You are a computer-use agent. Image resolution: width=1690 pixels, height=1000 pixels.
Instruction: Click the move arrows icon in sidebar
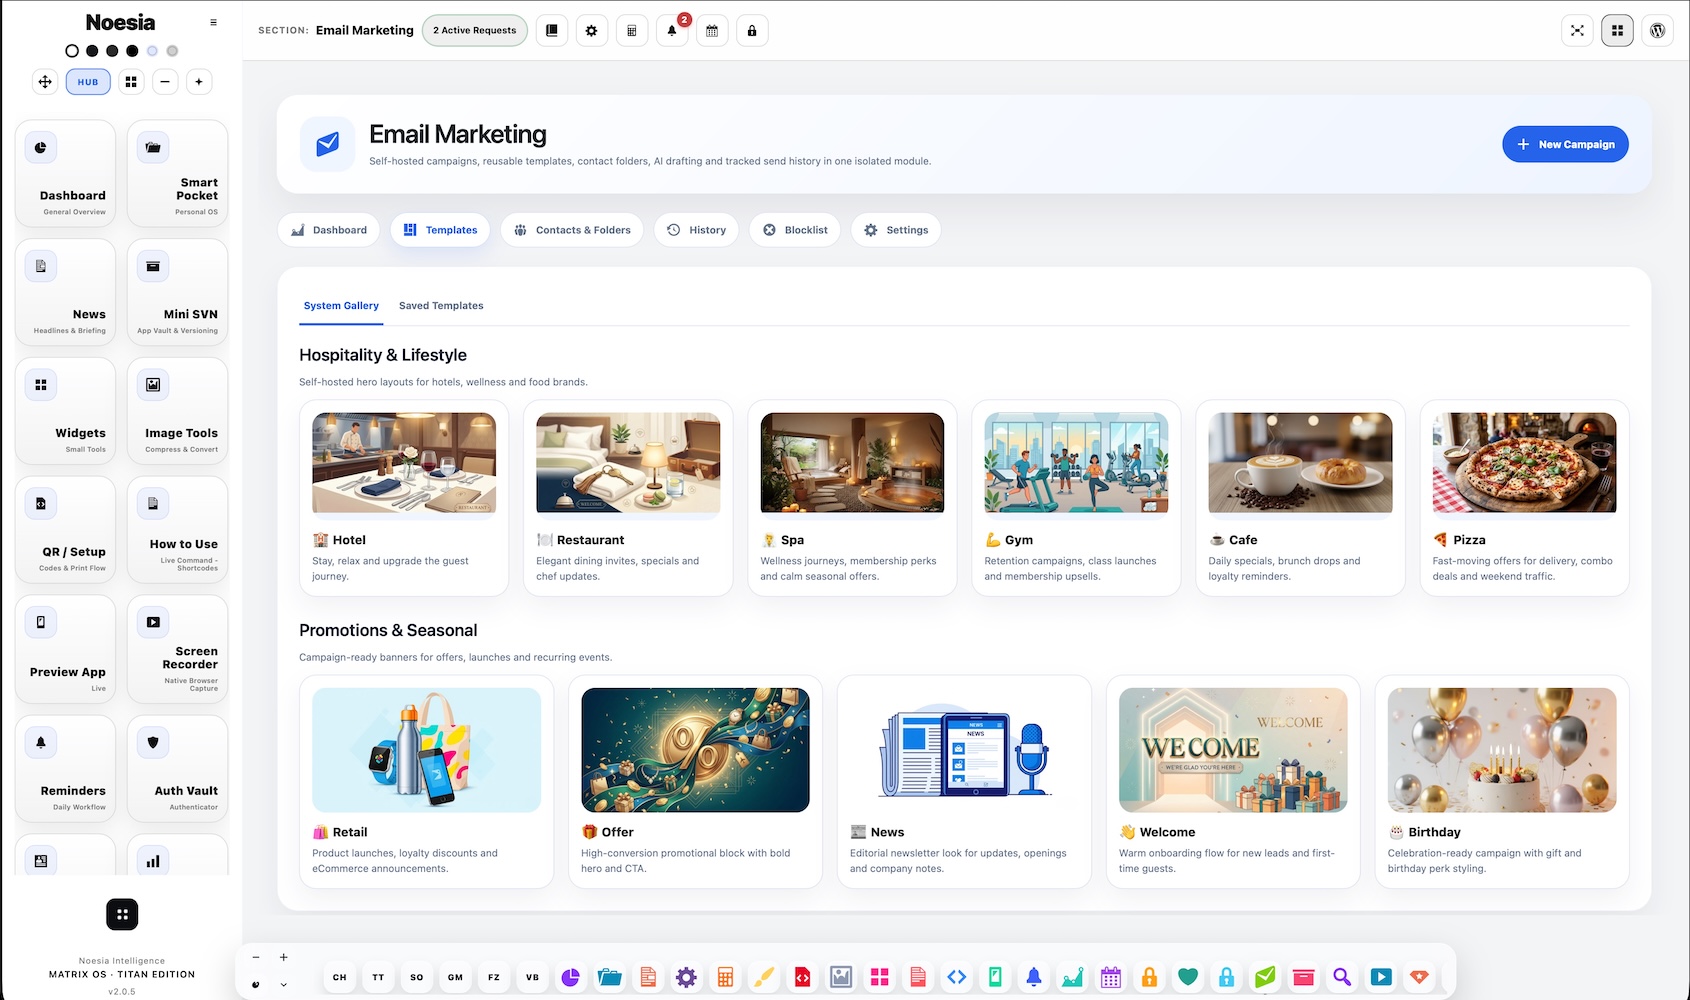click(x=45, y=82)
